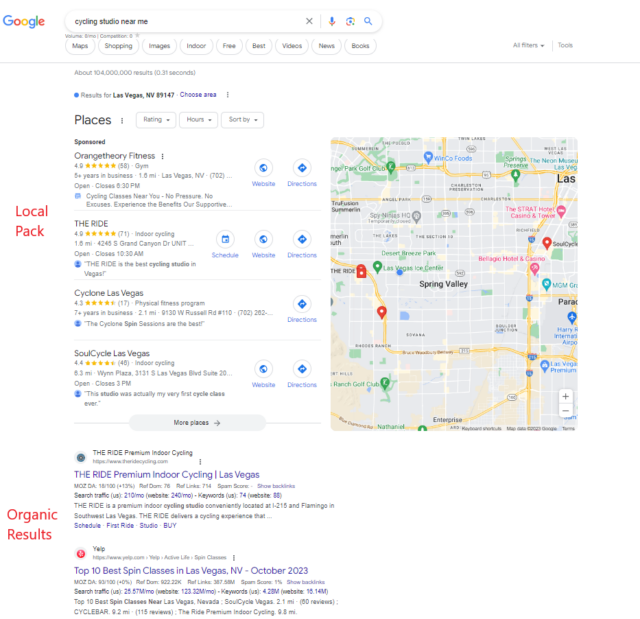
Task: Start voice search with microphone icon
Action: pos(332,21)
